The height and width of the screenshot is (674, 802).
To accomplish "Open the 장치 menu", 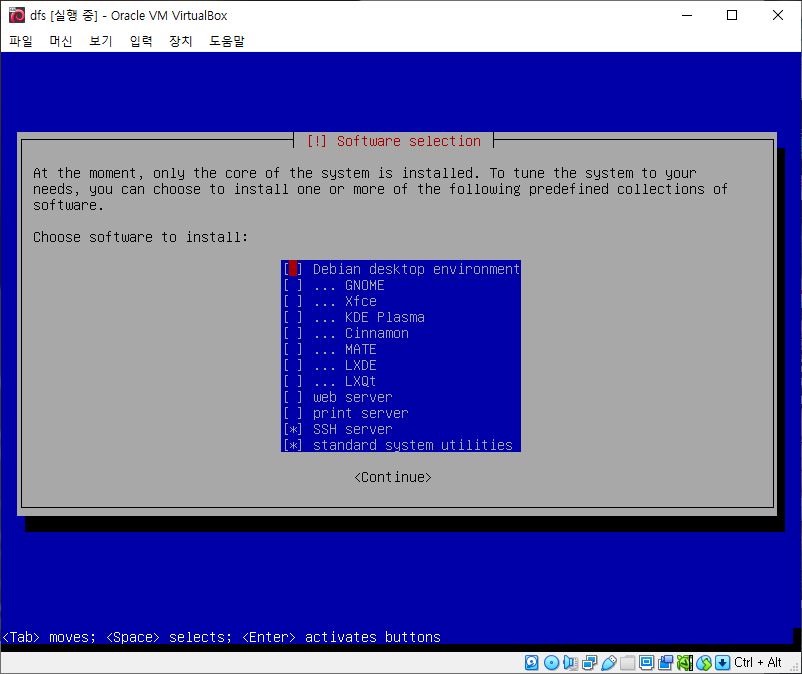I will point(181,41).
